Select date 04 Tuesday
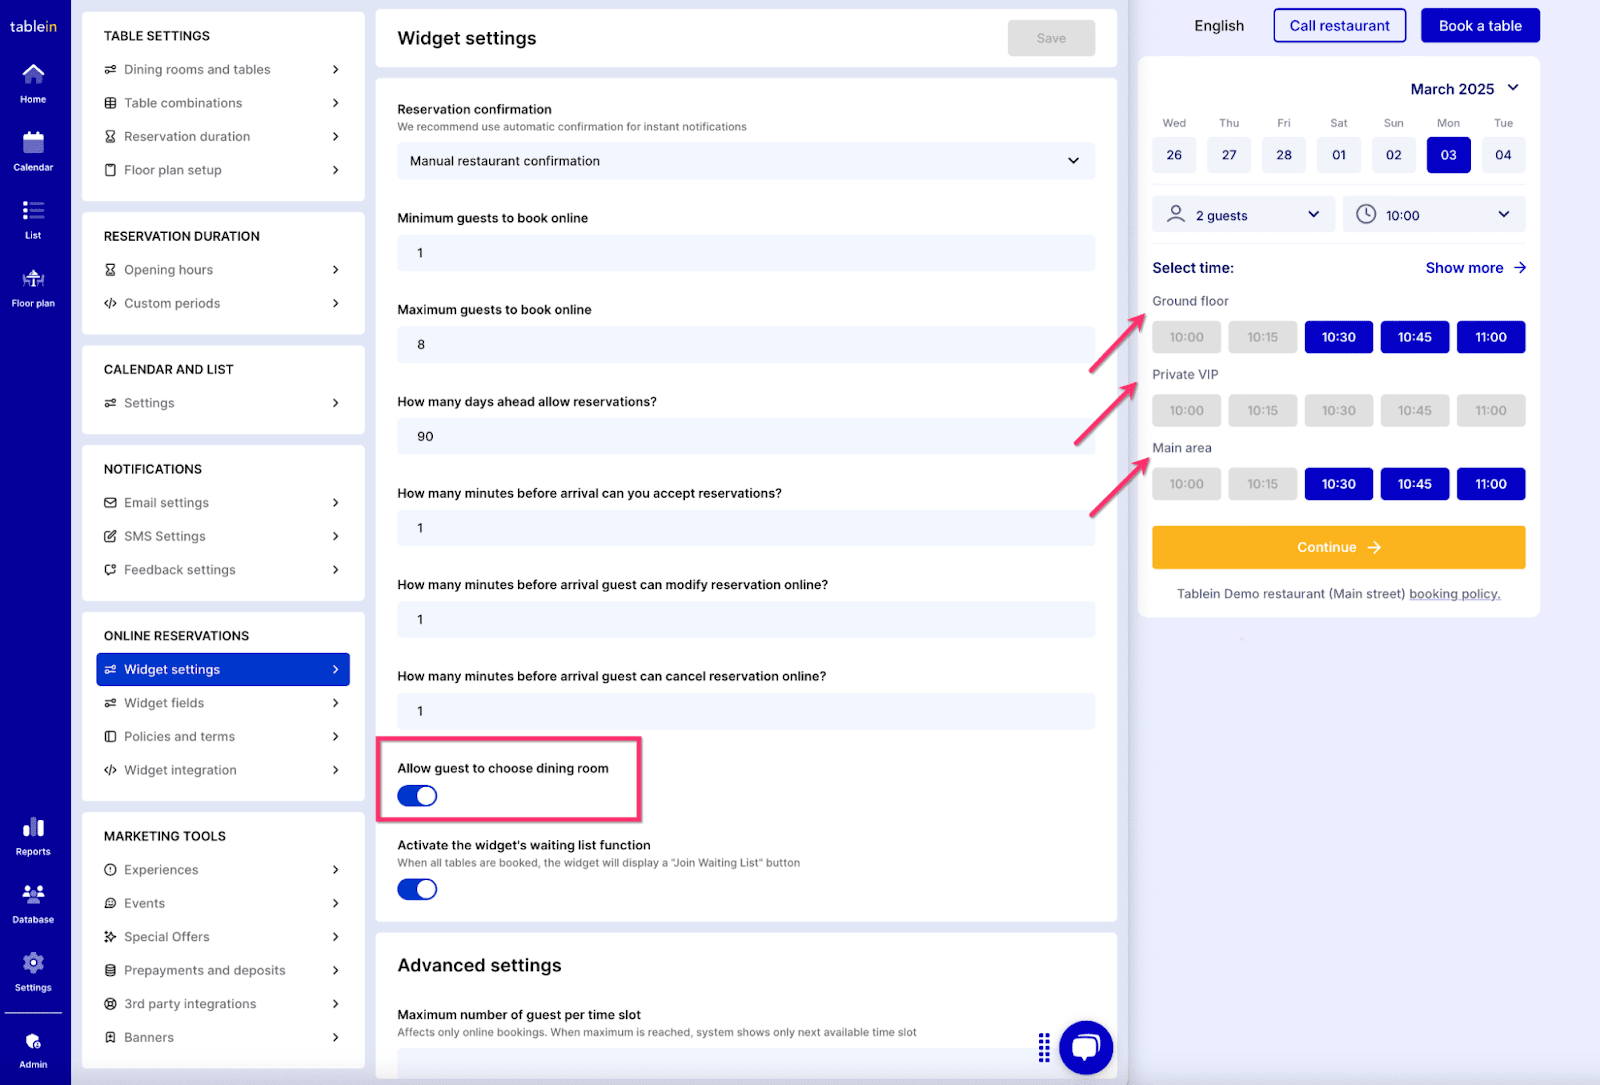This screenshot has width=1600, height=1085. 1503,154
